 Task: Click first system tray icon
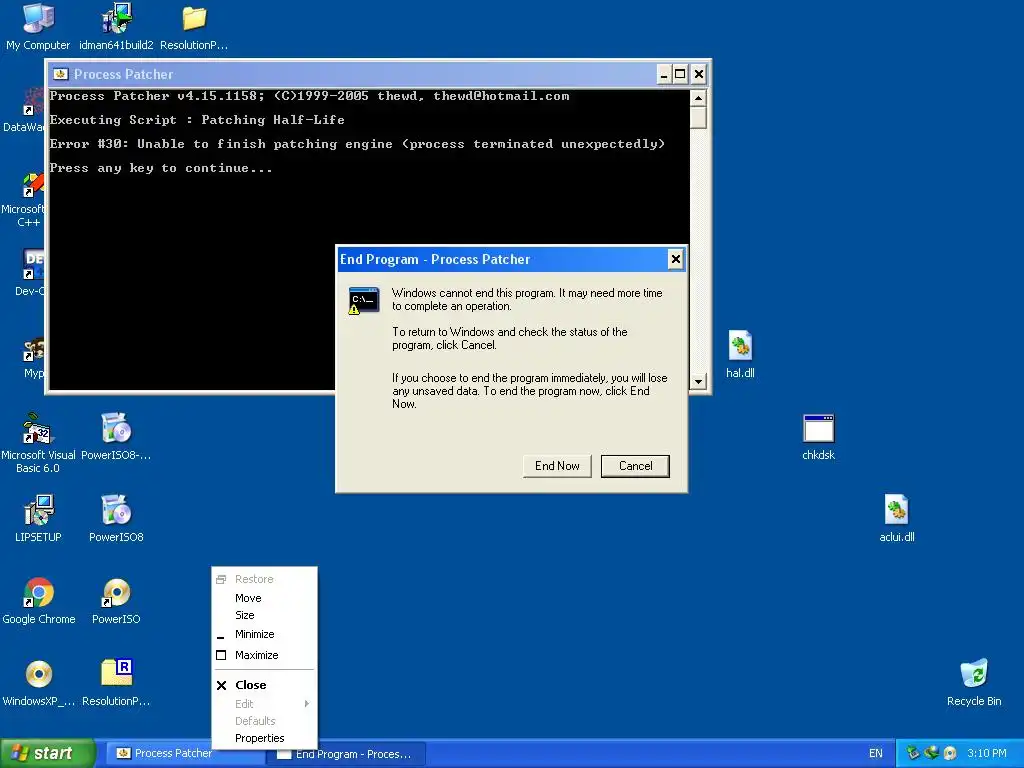point(912,753)
